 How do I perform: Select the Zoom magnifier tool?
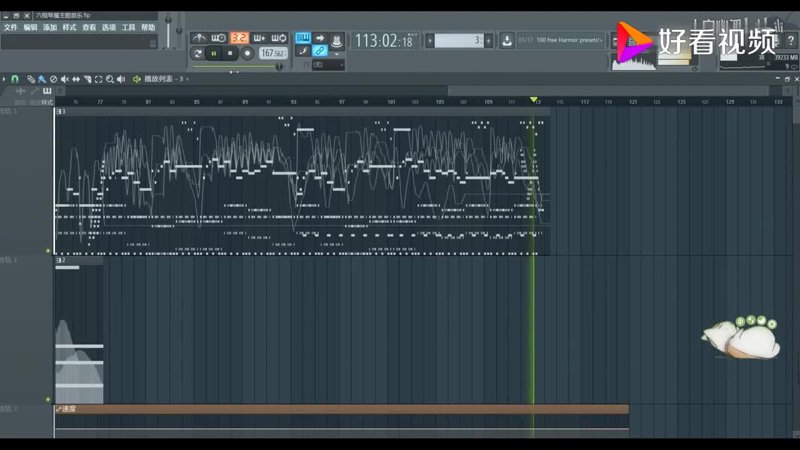tap(110, 79)
